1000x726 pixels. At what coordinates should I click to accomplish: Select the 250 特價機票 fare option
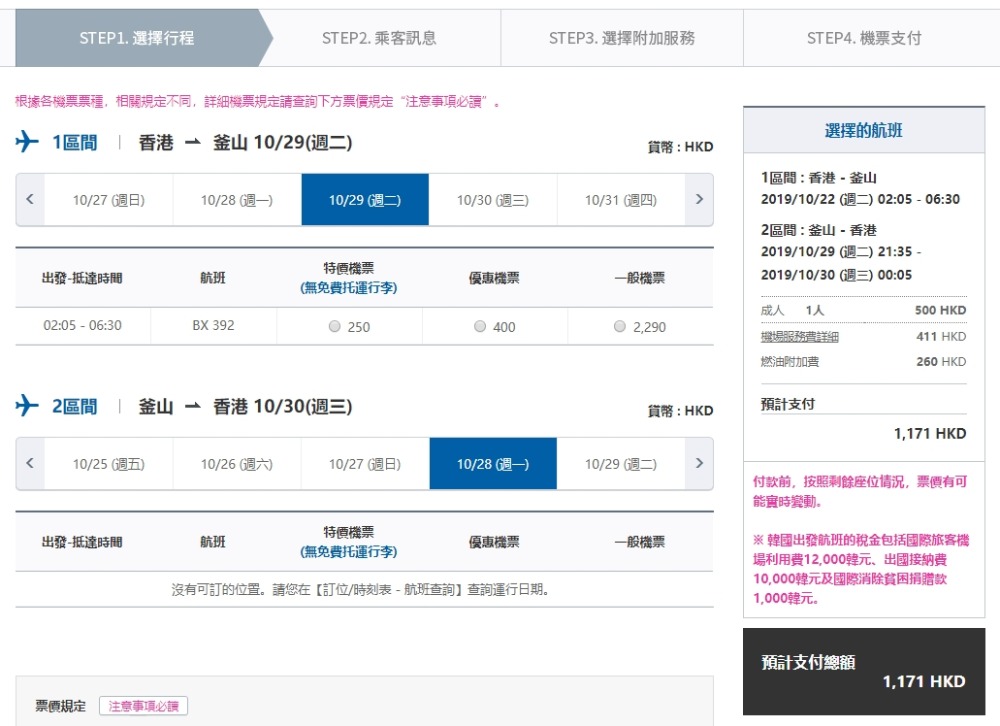pyautogui.click(x=334, y=327)
